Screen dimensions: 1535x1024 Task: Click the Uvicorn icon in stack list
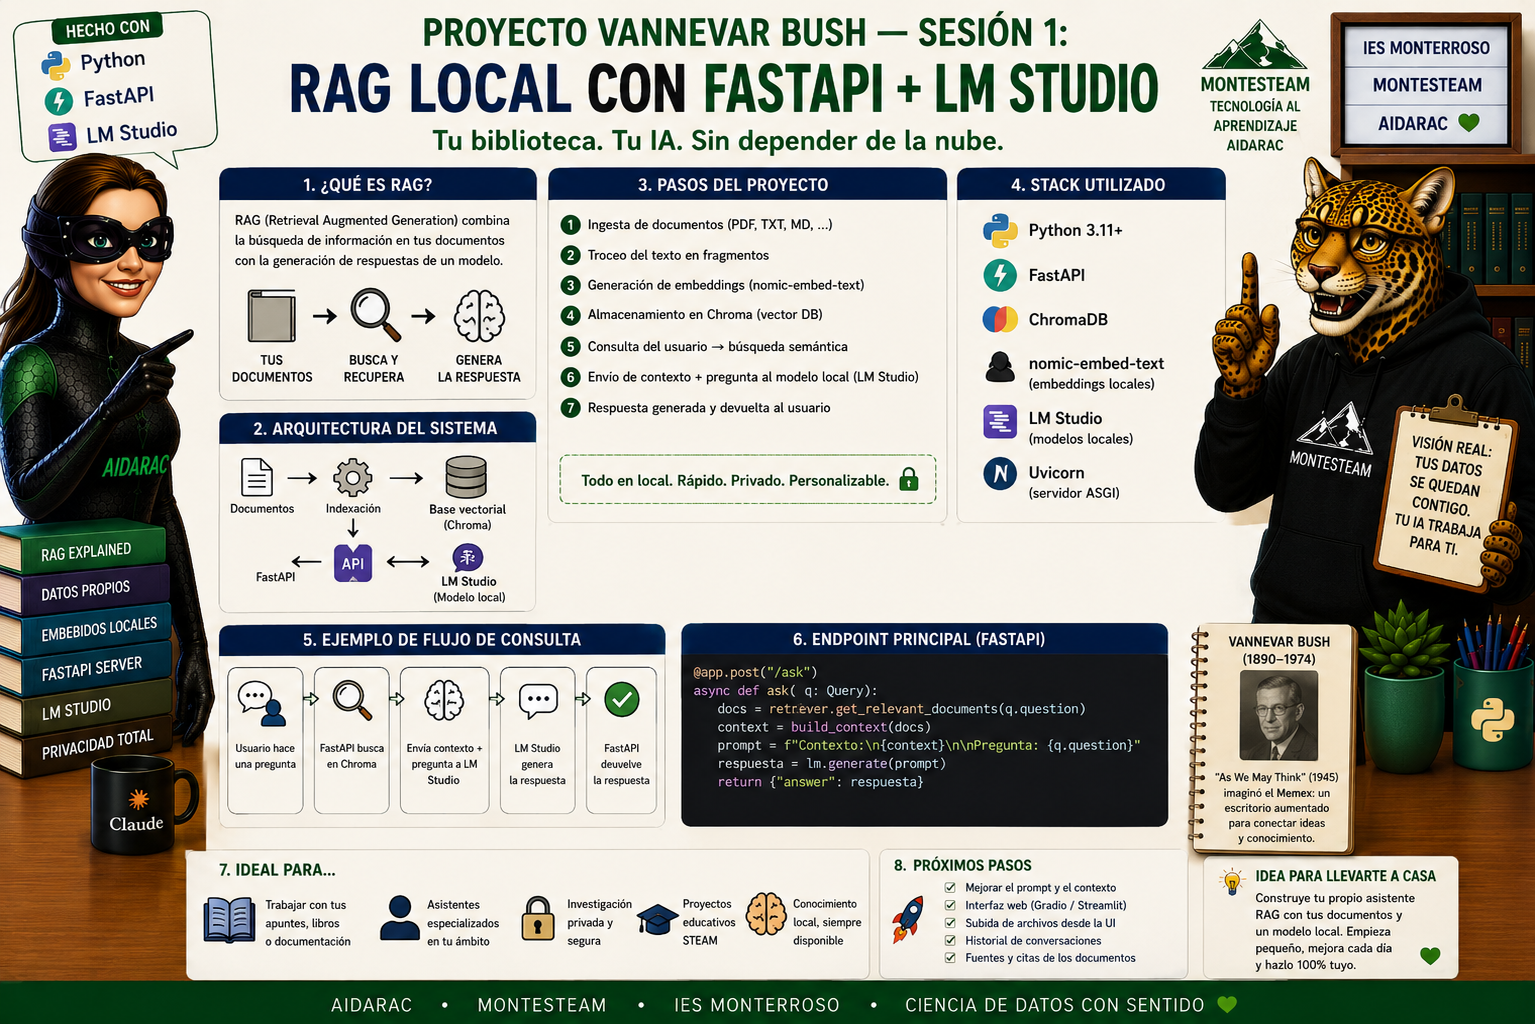coord(1000,473)
